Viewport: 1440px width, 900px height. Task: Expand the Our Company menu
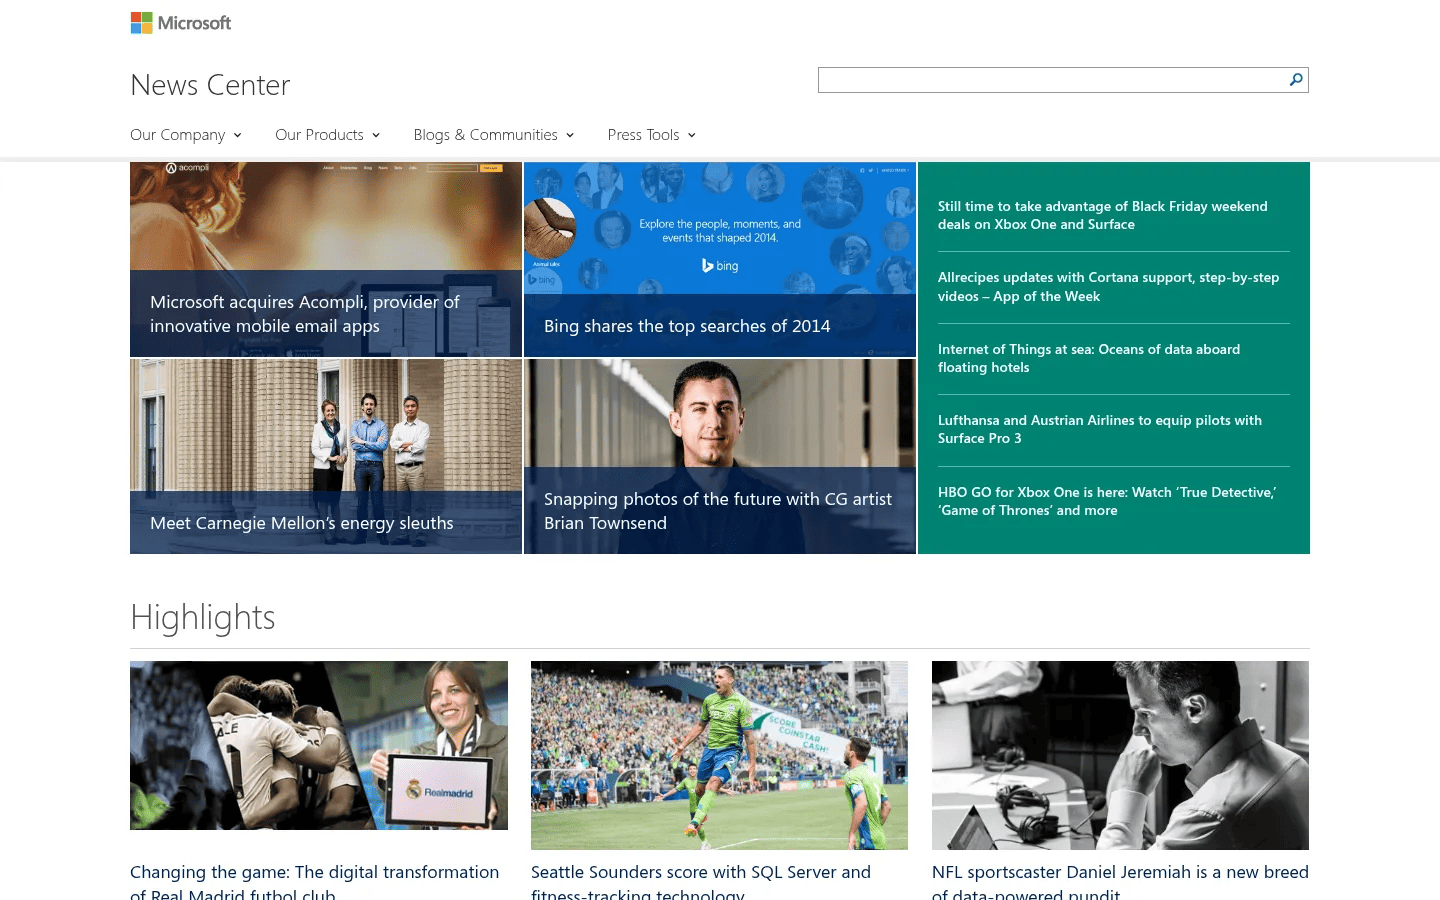point(186,135)
